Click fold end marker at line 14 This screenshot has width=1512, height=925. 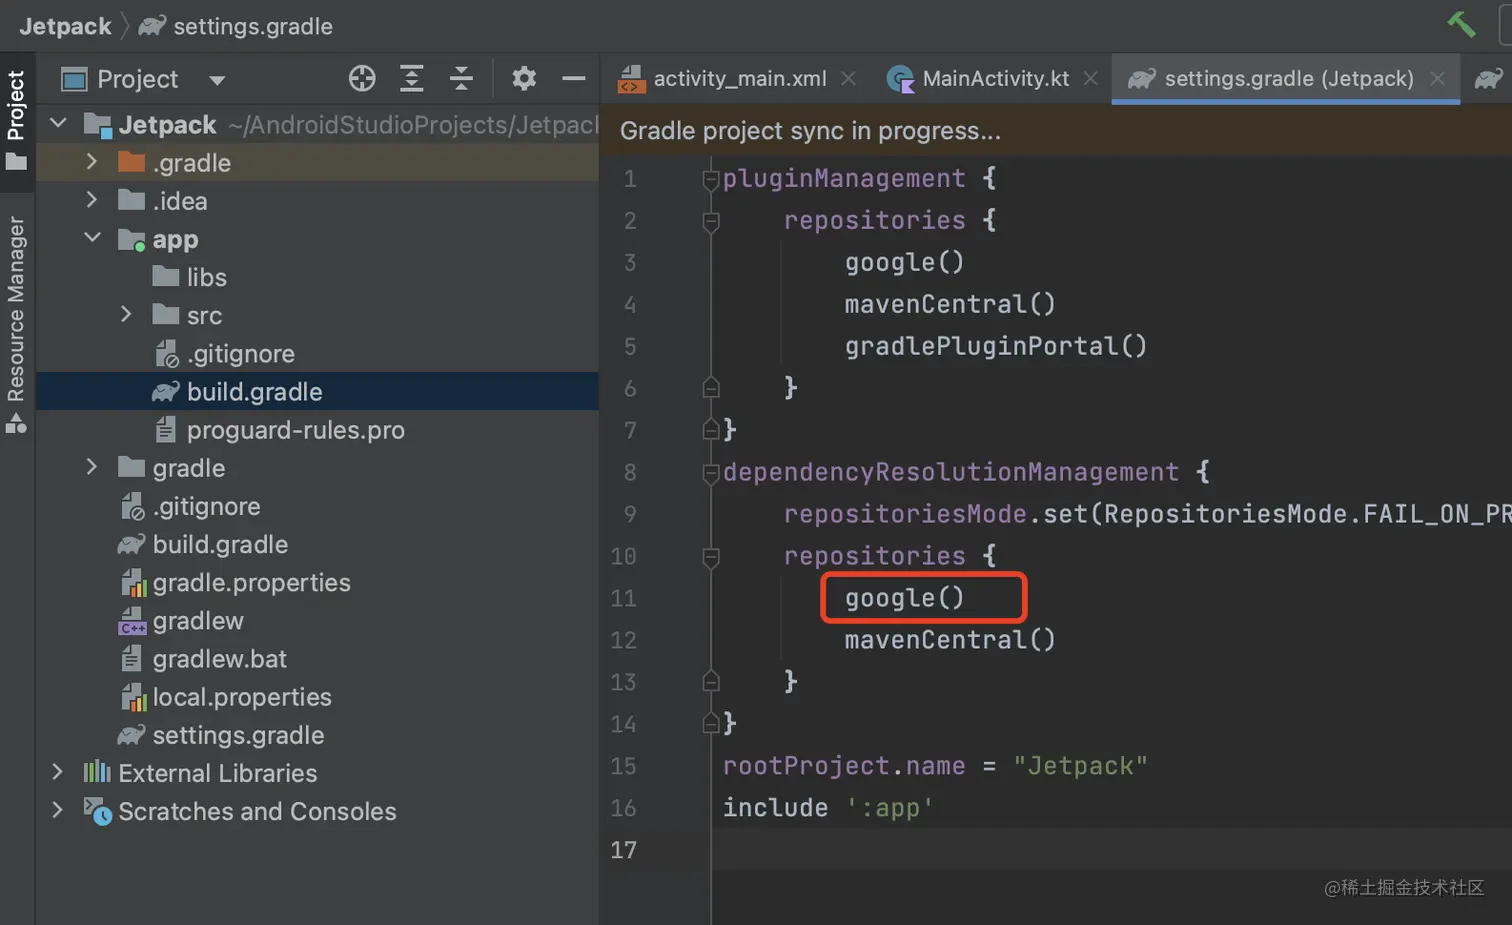711,723
